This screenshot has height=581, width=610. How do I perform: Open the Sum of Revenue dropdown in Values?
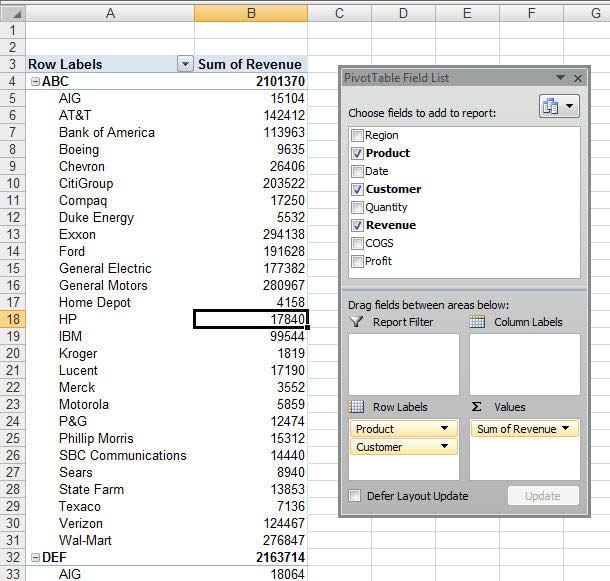point(566,429)
